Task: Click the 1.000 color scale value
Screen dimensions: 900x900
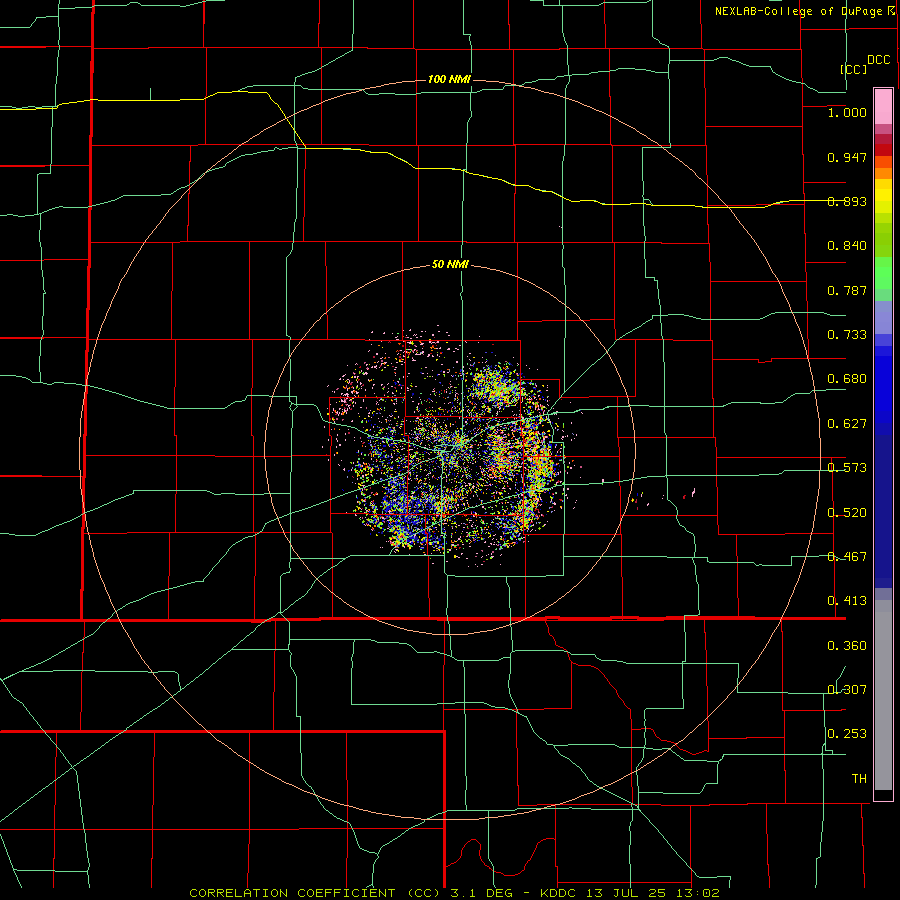Action: click(847, 112)
